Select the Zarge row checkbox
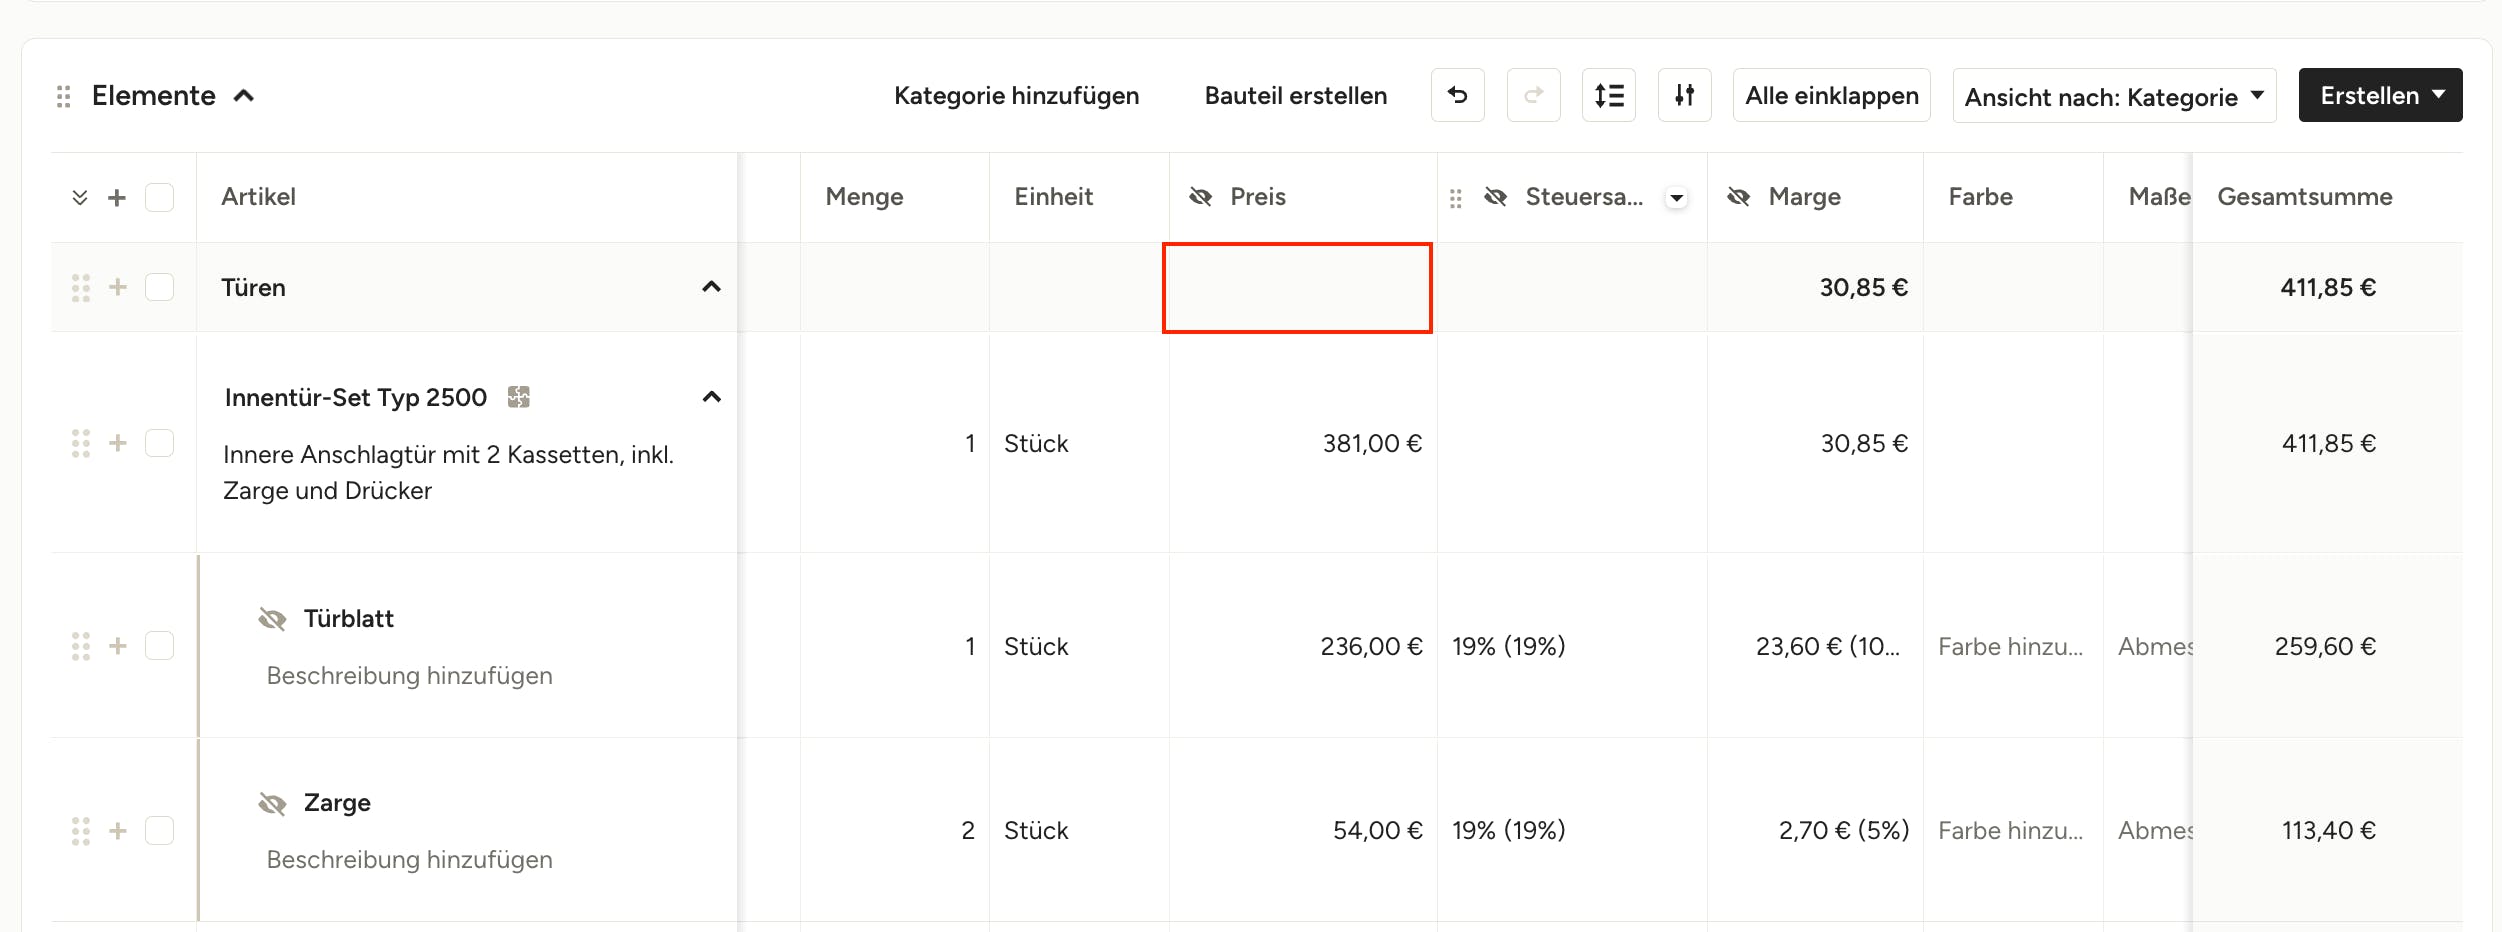 160,830
